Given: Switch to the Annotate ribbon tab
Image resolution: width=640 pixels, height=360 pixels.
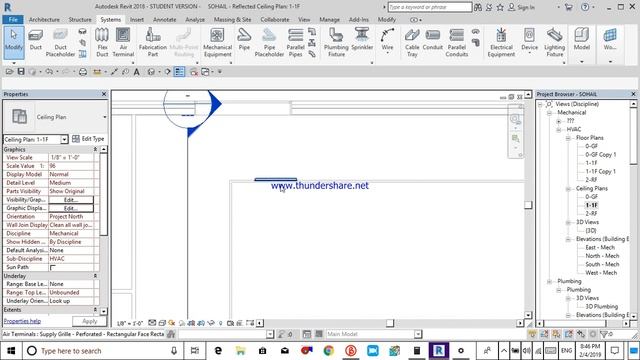Looking at the screenshot, I should (x=164, y=20).
